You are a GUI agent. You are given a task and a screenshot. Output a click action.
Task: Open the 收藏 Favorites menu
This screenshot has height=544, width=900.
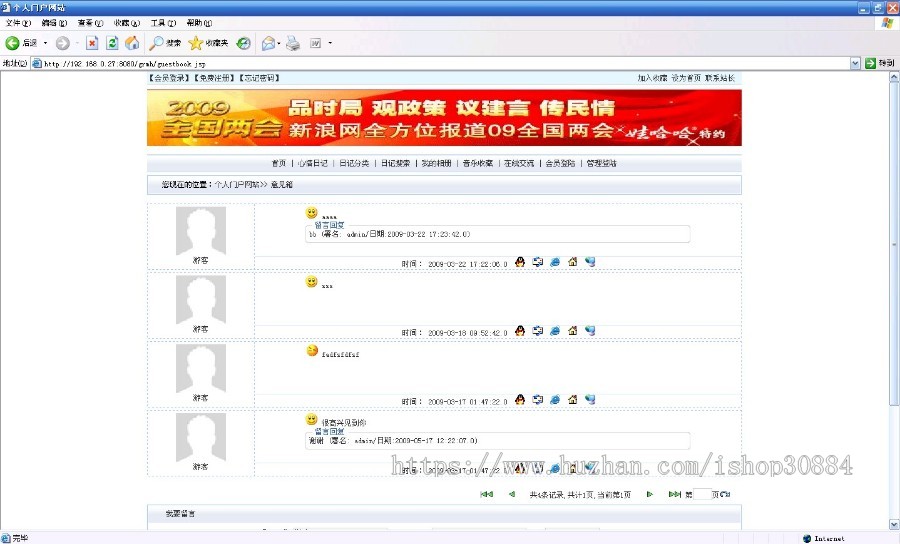[x=126, y=23]
